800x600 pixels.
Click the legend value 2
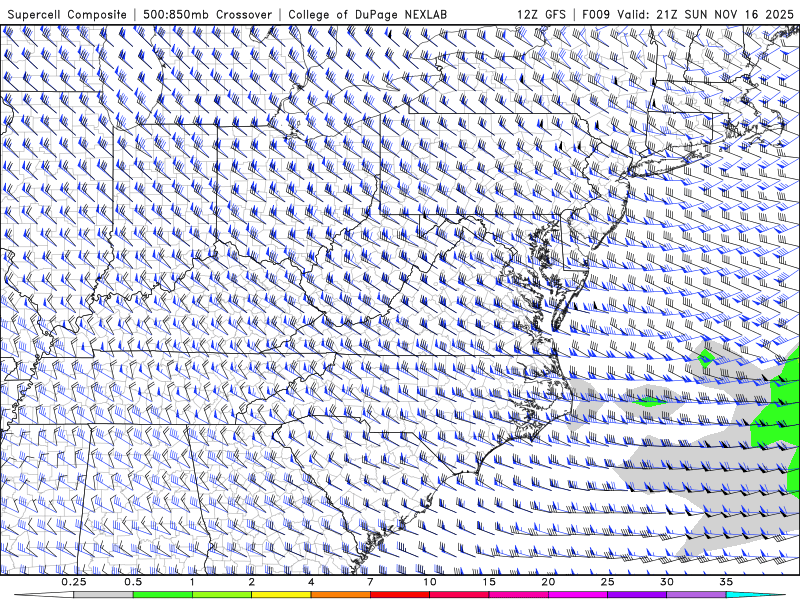point(252,582)
